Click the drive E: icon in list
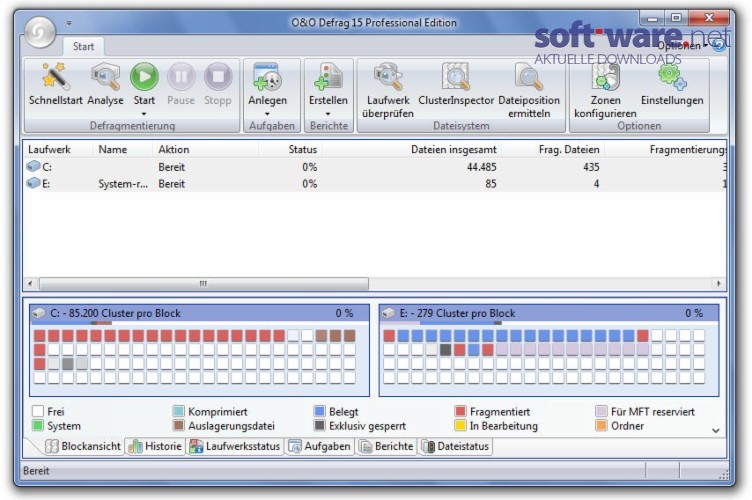This screenshot has width=752, height=500. [33, 183]
